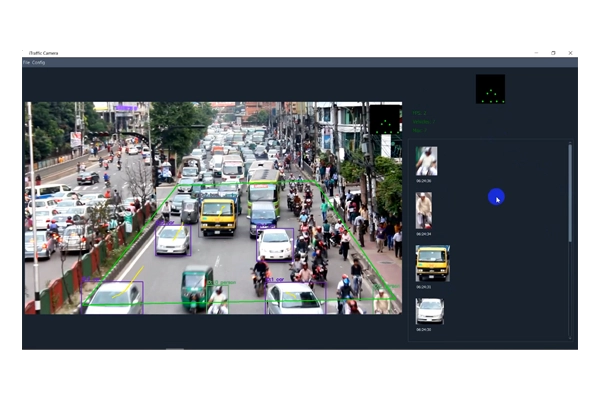
Task: Click the boxed white car center-right lane
Action: click(x=275, y=243)
